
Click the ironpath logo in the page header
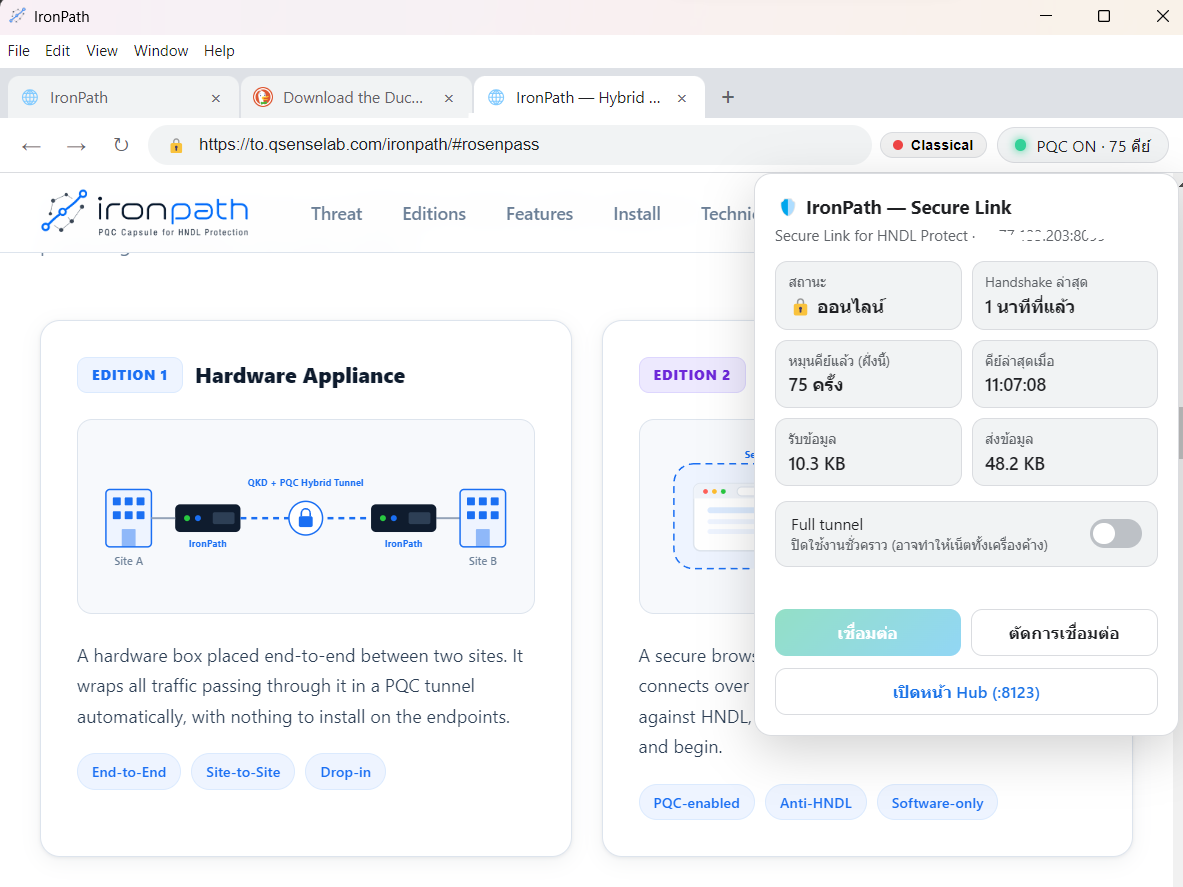coord(145,212)
